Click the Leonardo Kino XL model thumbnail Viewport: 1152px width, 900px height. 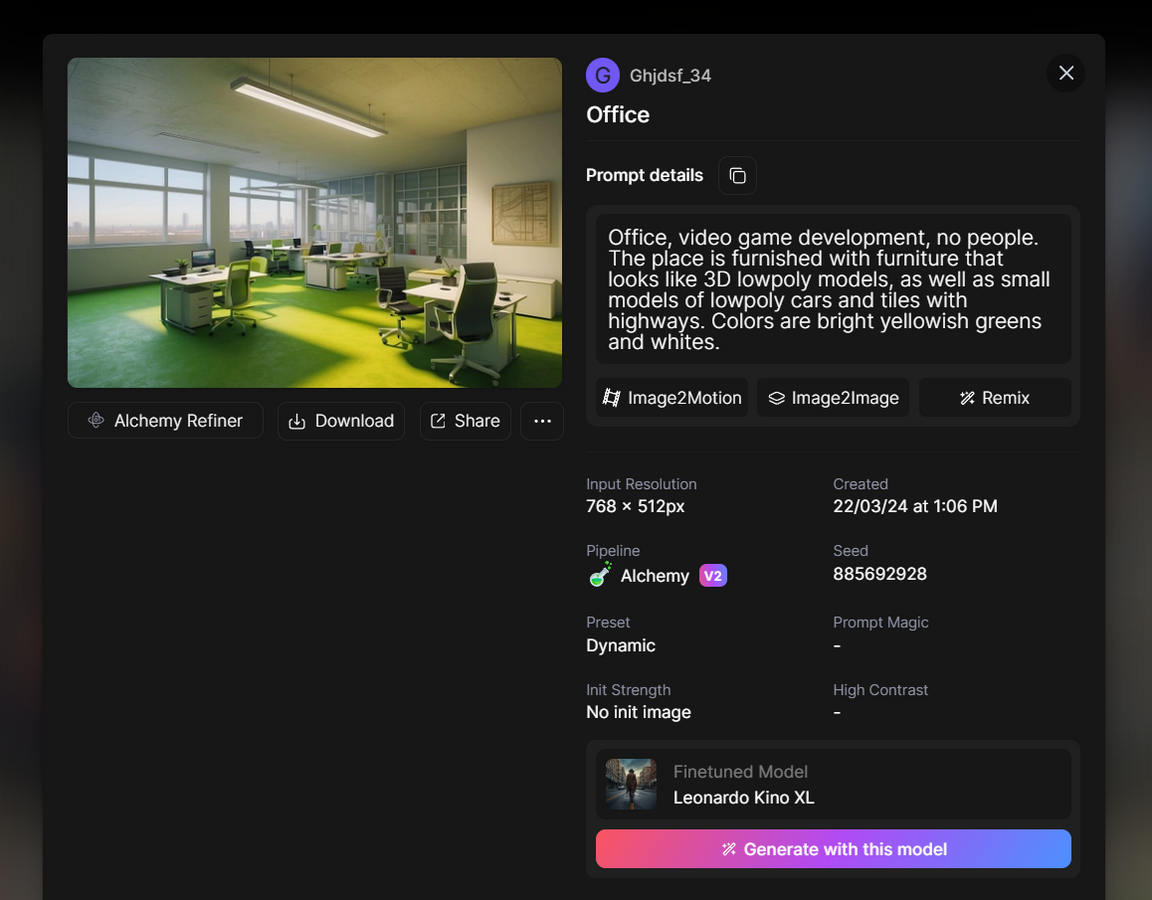[631, 784]
